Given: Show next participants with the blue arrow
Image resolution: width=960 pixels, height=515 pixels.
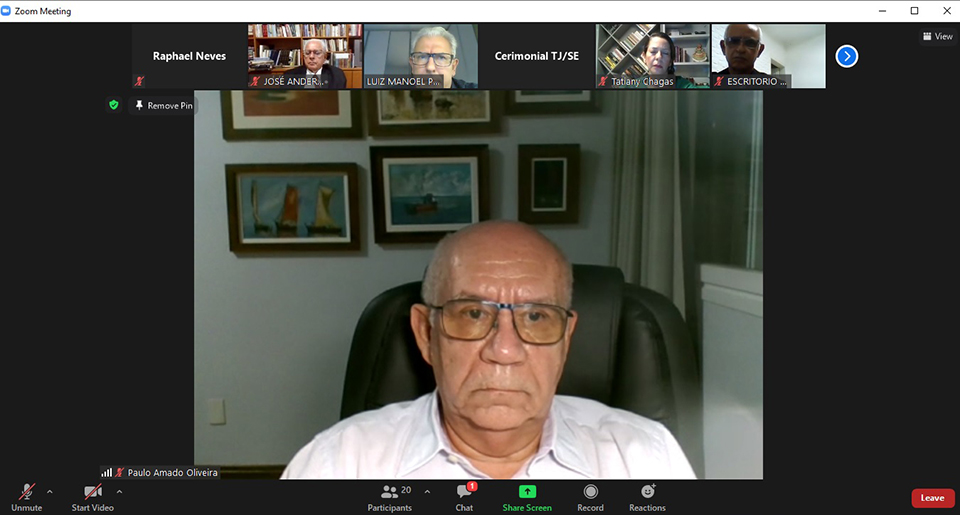Looking at the screenshot, I should coord(846,56).
